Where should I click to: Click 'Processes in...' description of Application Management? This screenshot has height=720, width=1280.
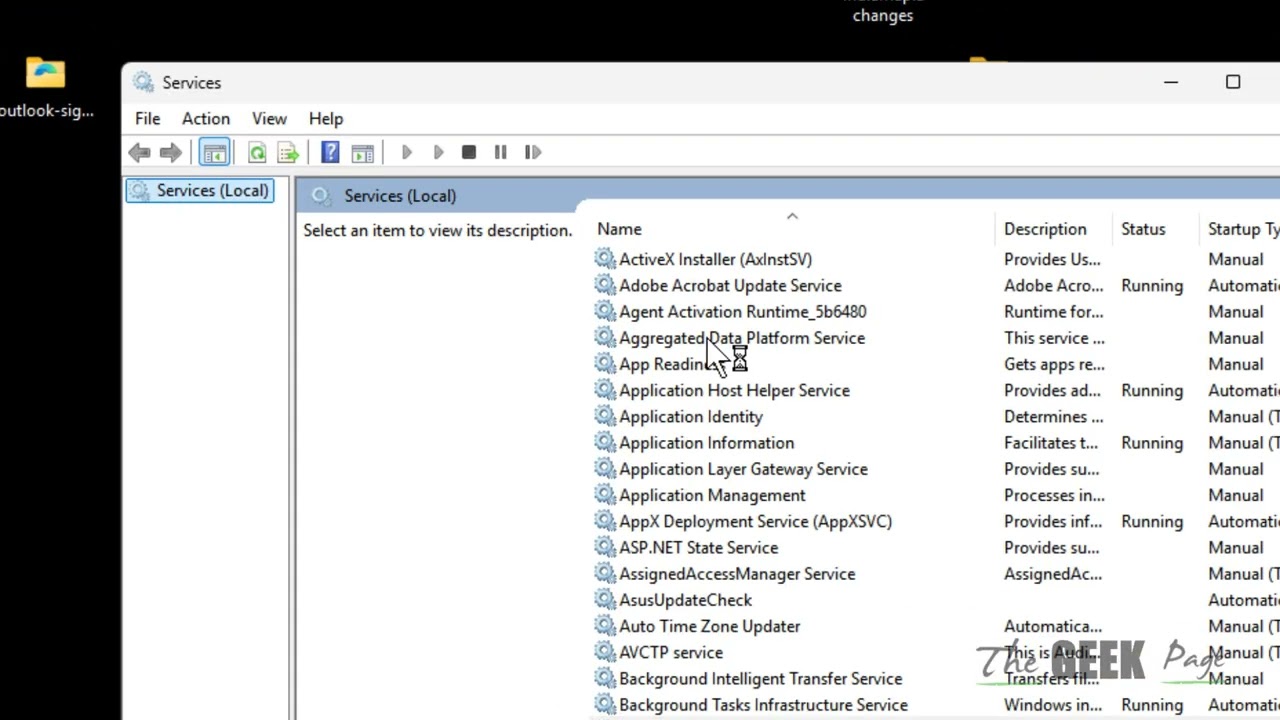coord(1054,495)
